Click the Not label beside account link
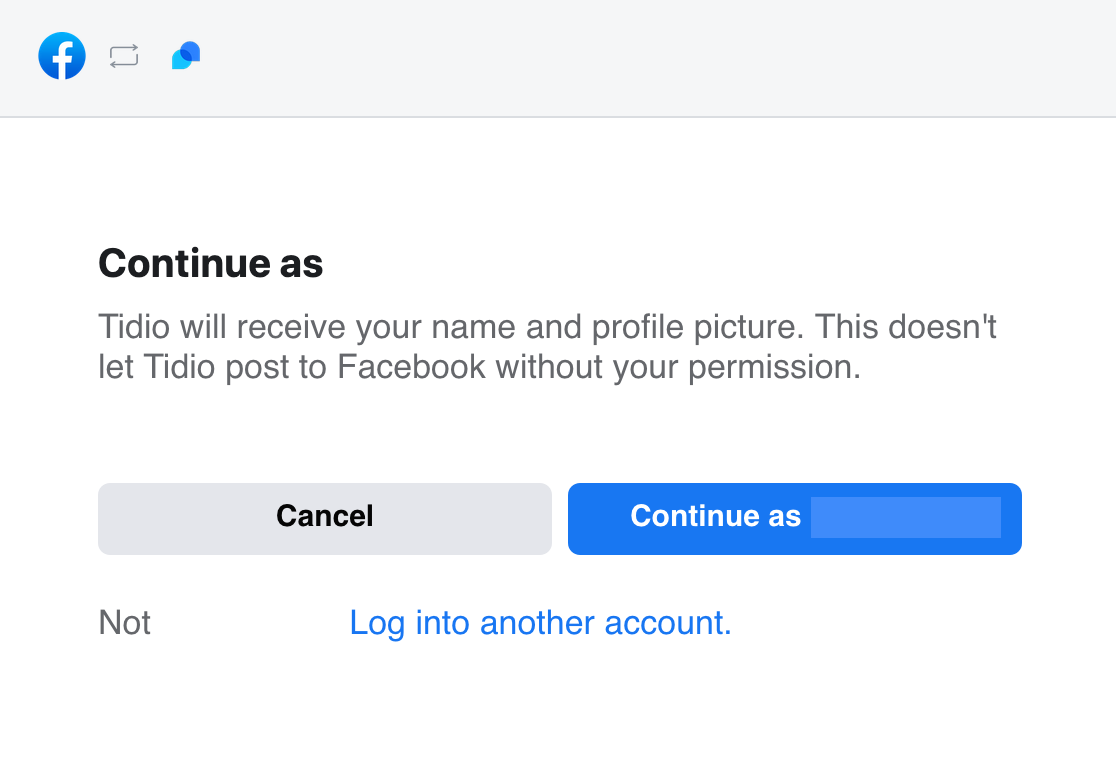The height and width of the screenshot is (762, 1116). (x=125, y=623)
